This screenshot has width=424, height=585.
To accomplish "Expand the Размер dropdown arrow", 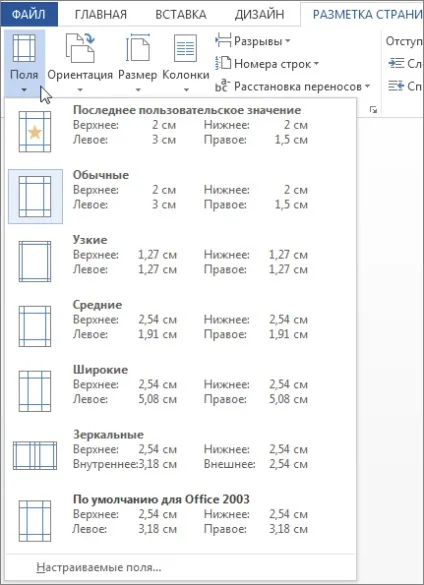I will pos(138,90).
